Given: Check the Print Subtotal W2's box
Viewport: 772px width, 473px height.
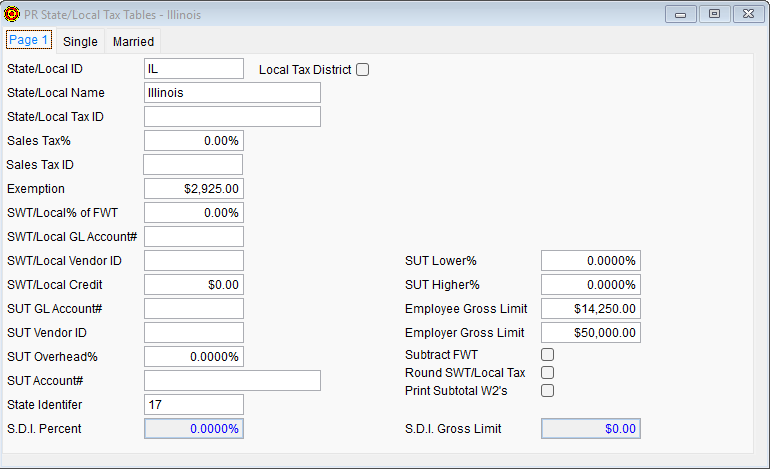Looking at the screenshot, I should (x=547, y=391).
